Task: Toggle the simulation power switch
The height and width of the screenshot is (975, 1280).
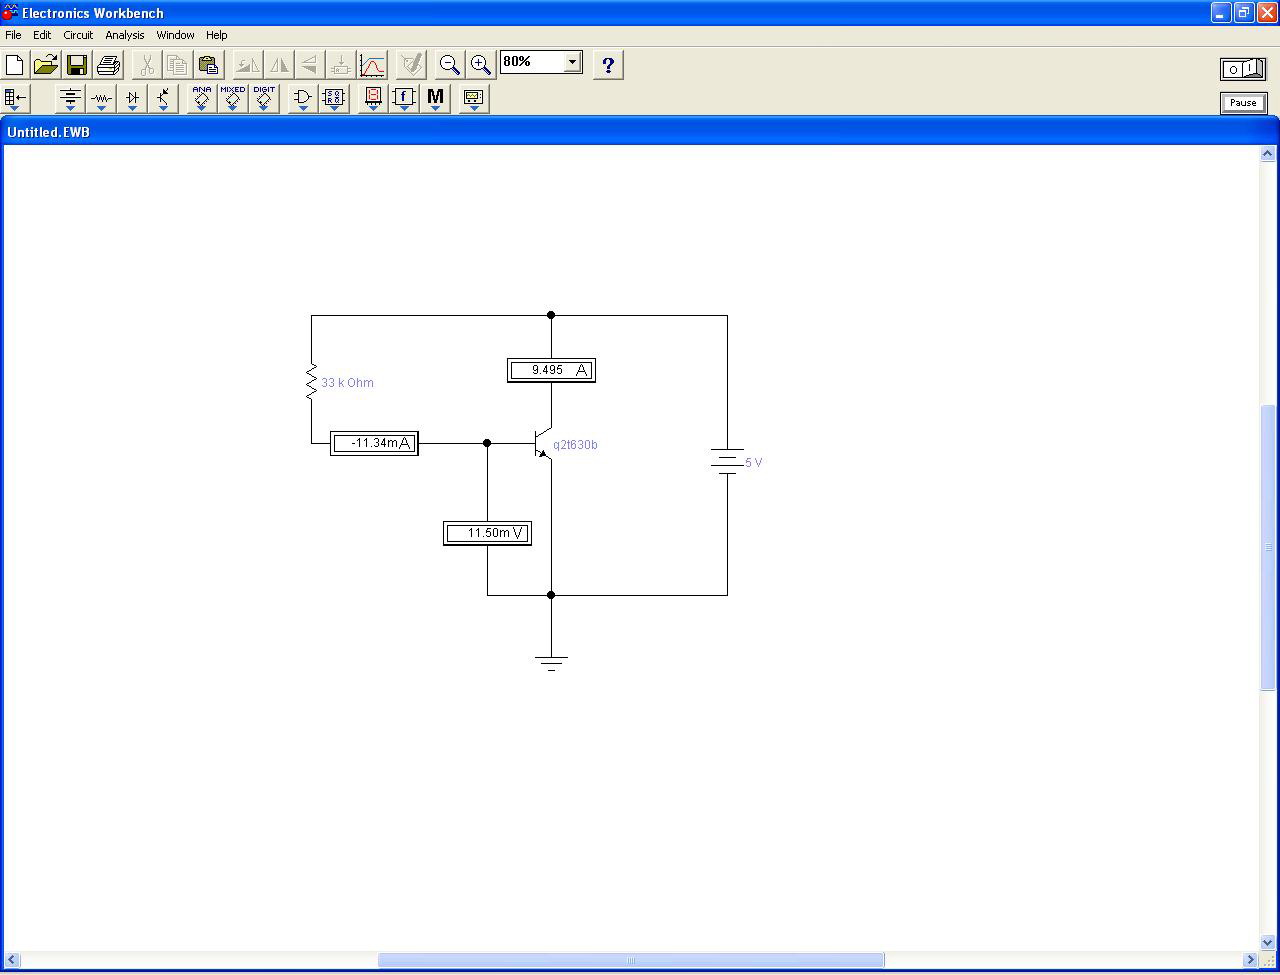Action: [1242, 69]
